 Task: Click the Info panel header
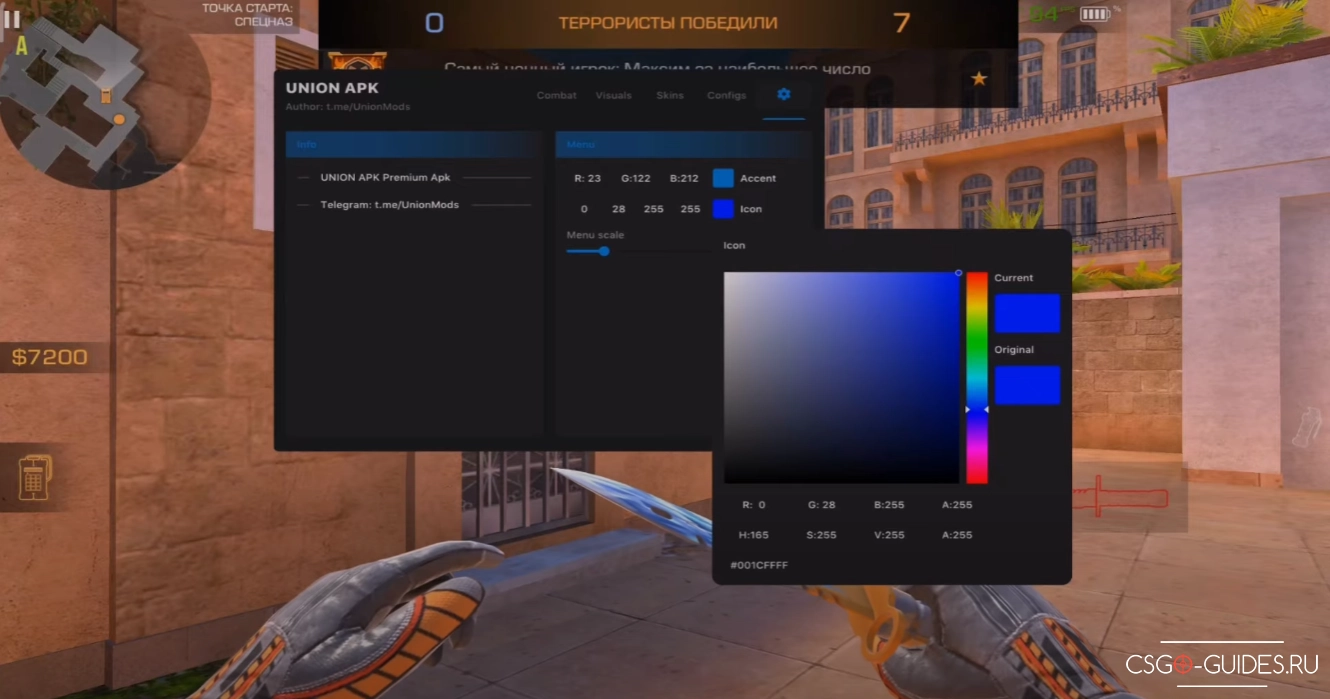tap(413, 145)
